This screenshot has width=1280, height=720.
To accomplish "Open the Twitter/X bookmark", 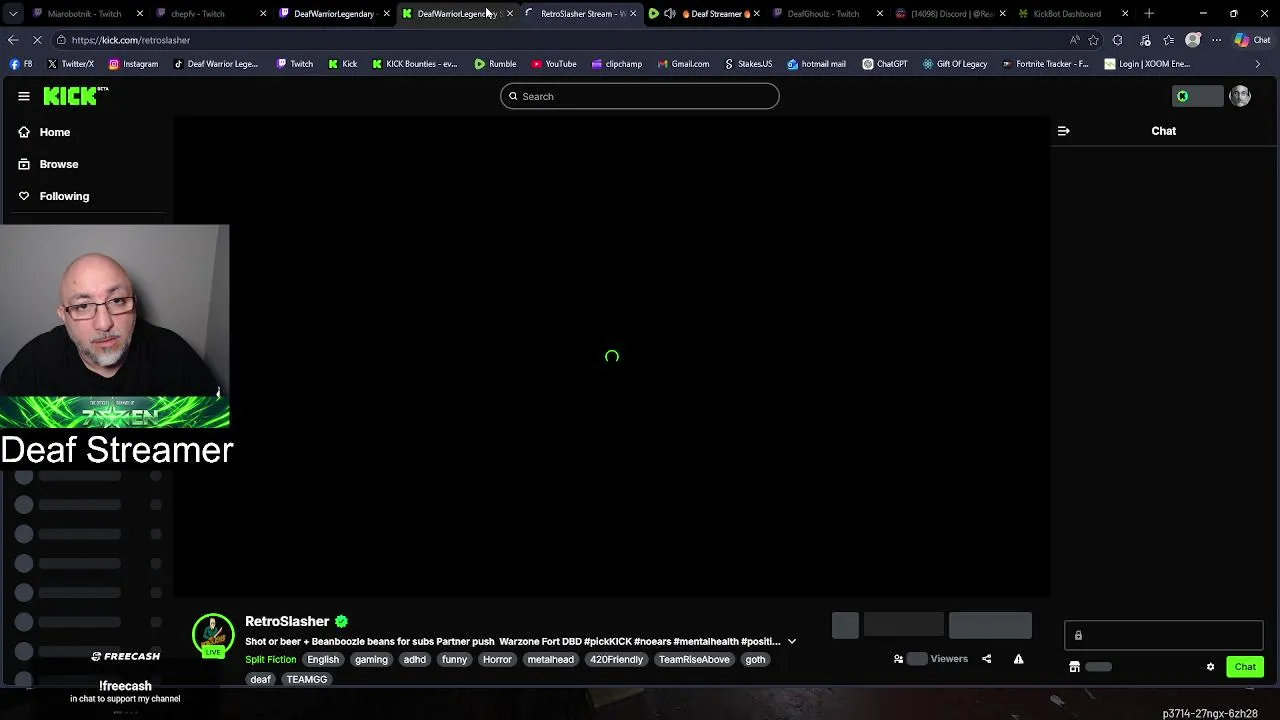I will tap(70, 64).
